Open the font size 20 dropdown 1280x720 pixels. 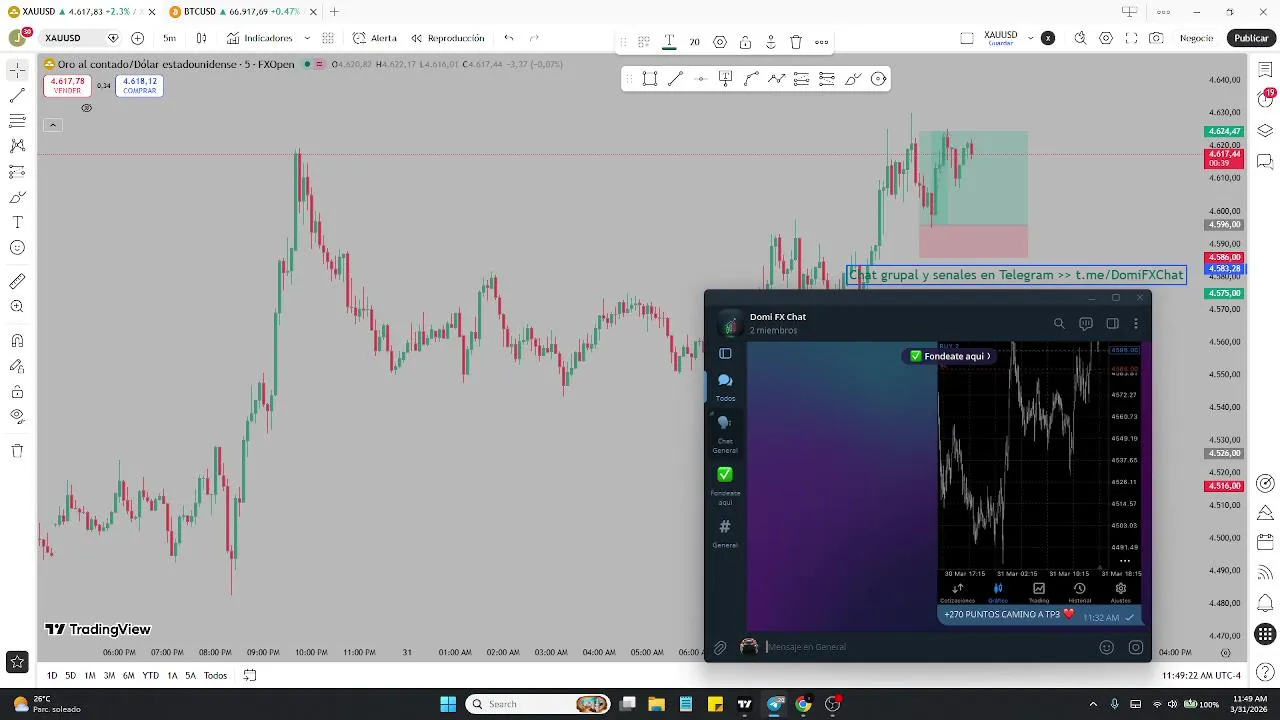[694, 42]
